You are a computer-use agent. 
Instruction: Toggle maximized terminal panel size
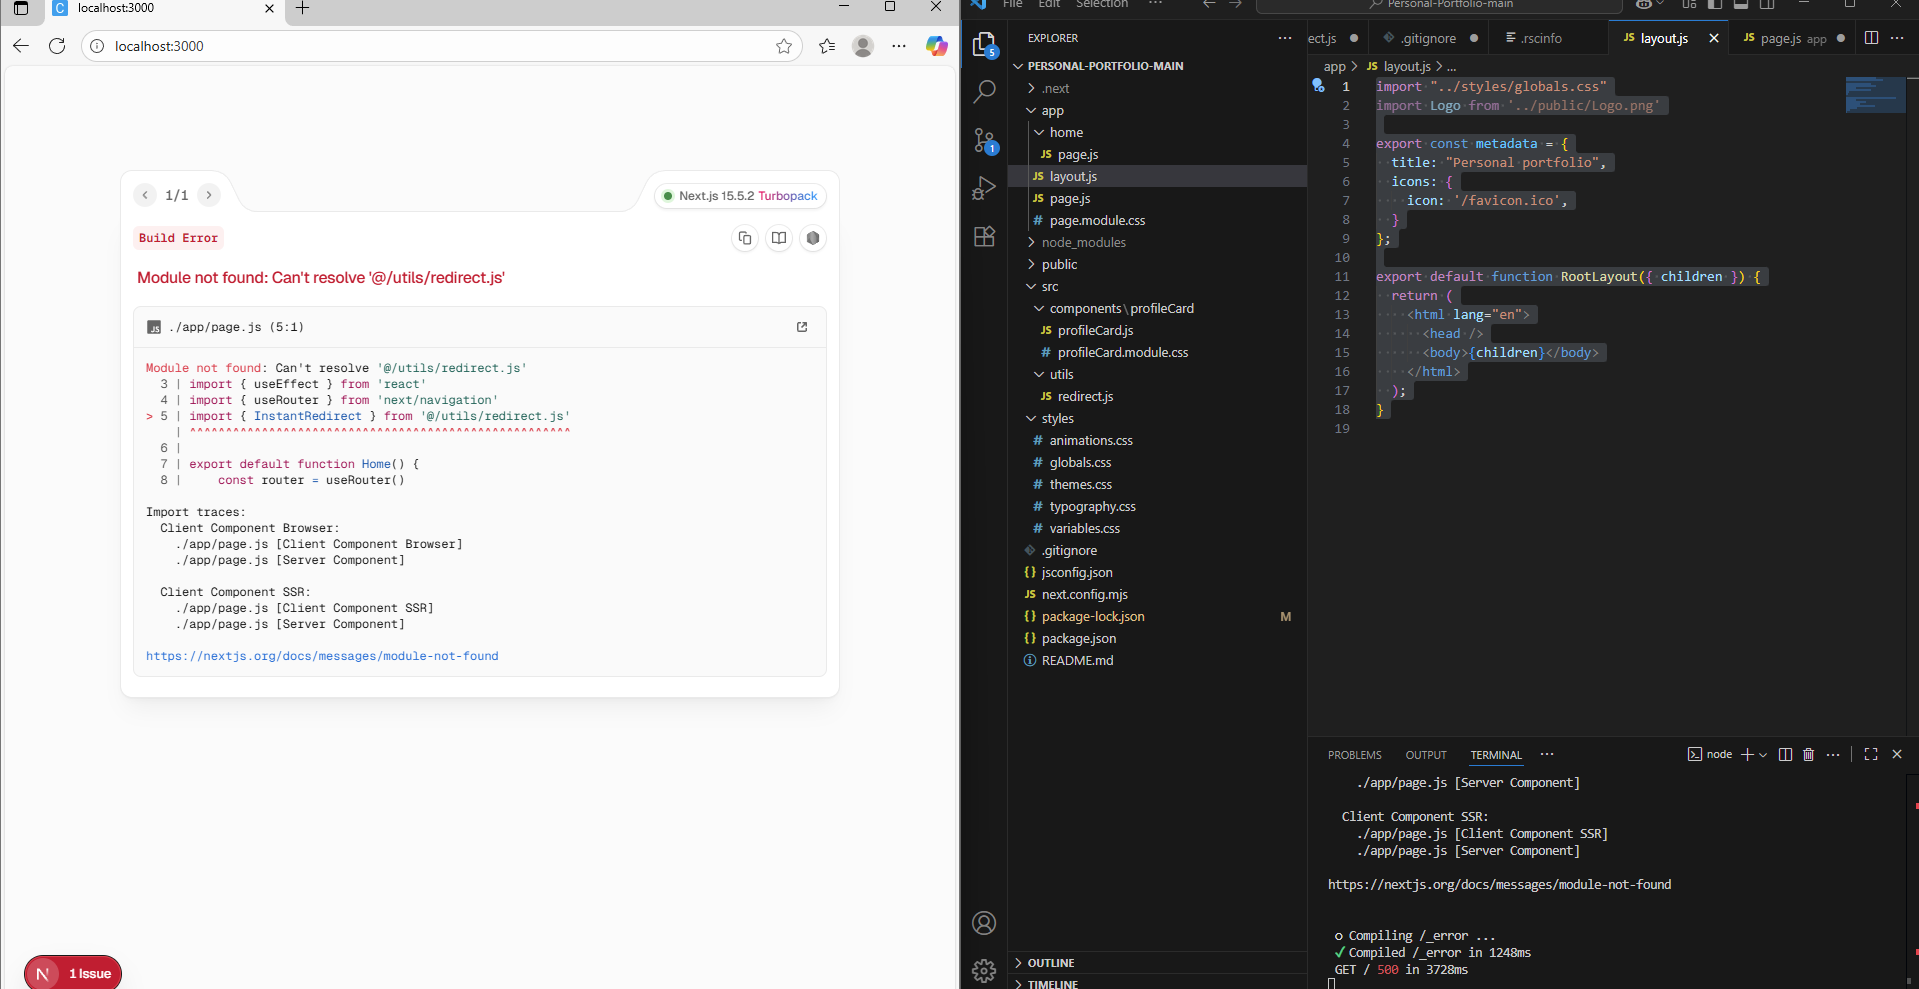pyautogui.click(x=1871, y=755)
